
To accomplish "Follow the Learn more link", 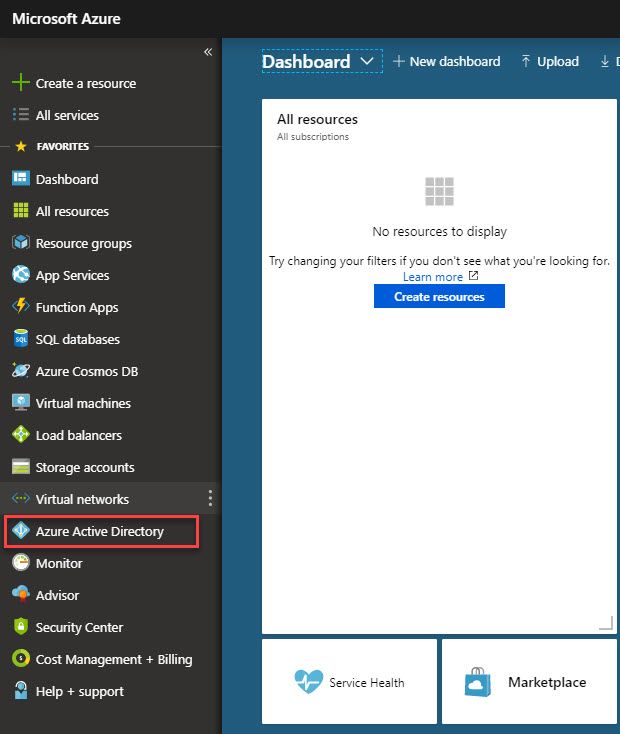I will 433,277.
